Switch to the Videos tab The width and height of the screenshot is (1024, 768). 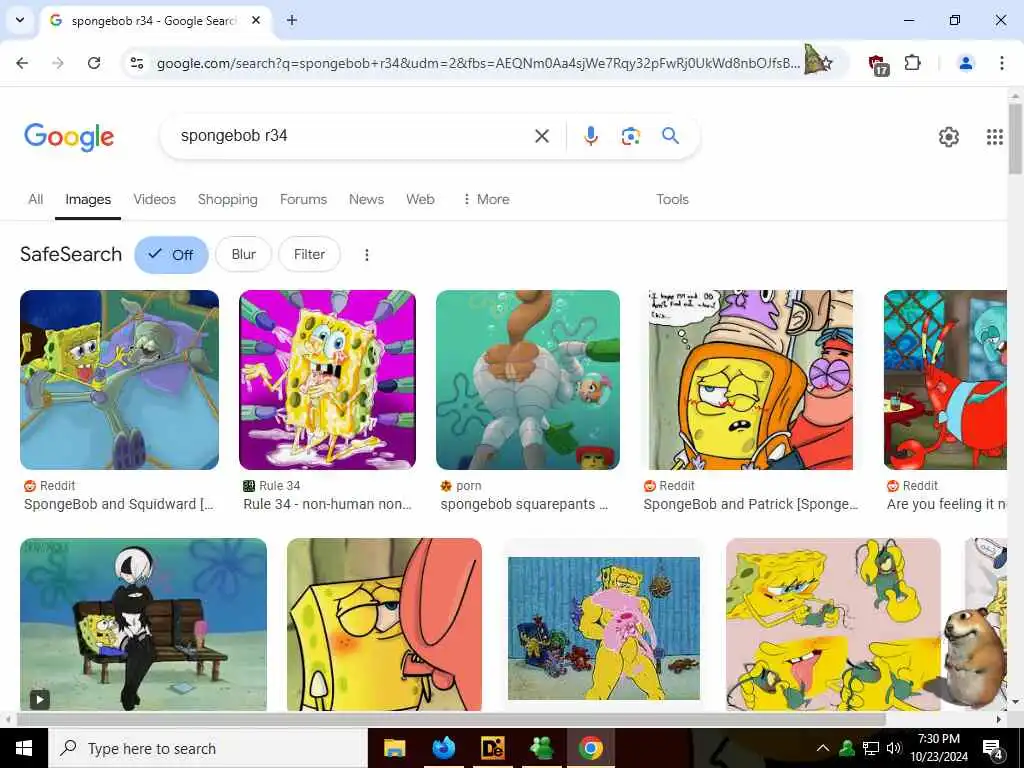pos(155,199)
